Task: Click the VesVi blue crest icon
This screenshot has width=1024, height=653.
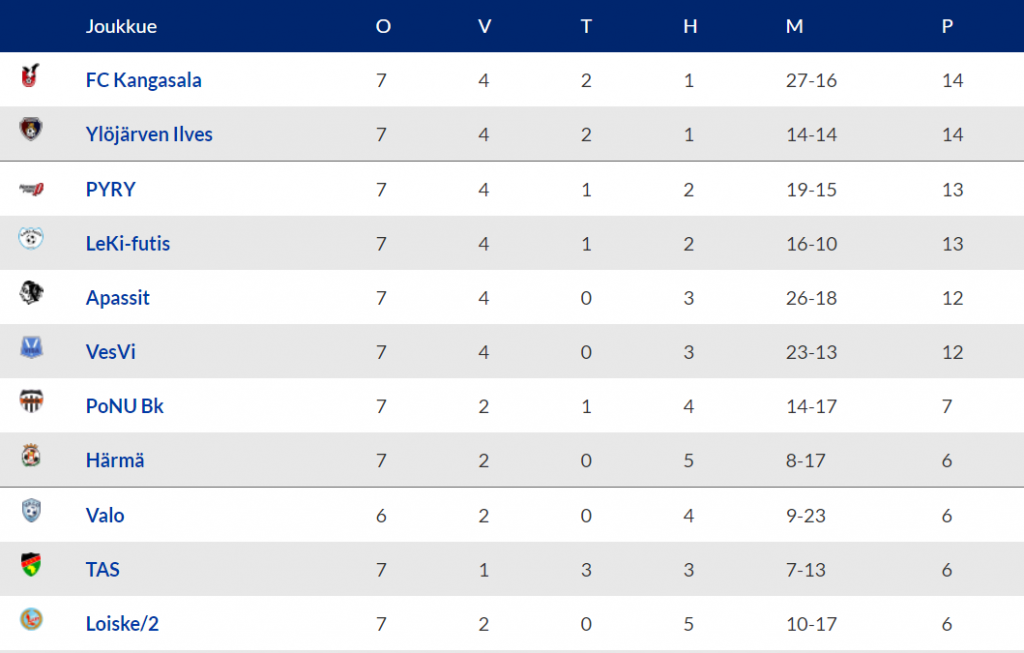Action: [x=31, y=347]
